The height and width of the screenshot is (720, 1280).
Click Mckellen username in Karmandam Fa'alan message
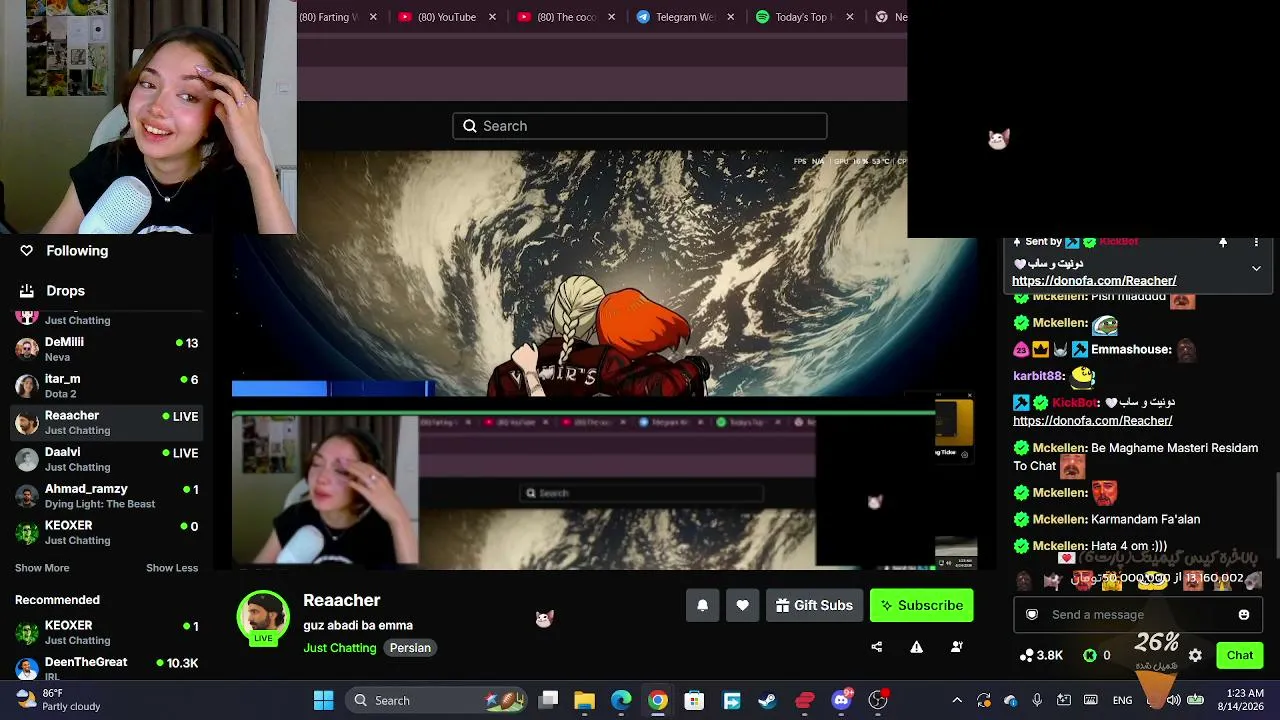tap(1060, 519)
